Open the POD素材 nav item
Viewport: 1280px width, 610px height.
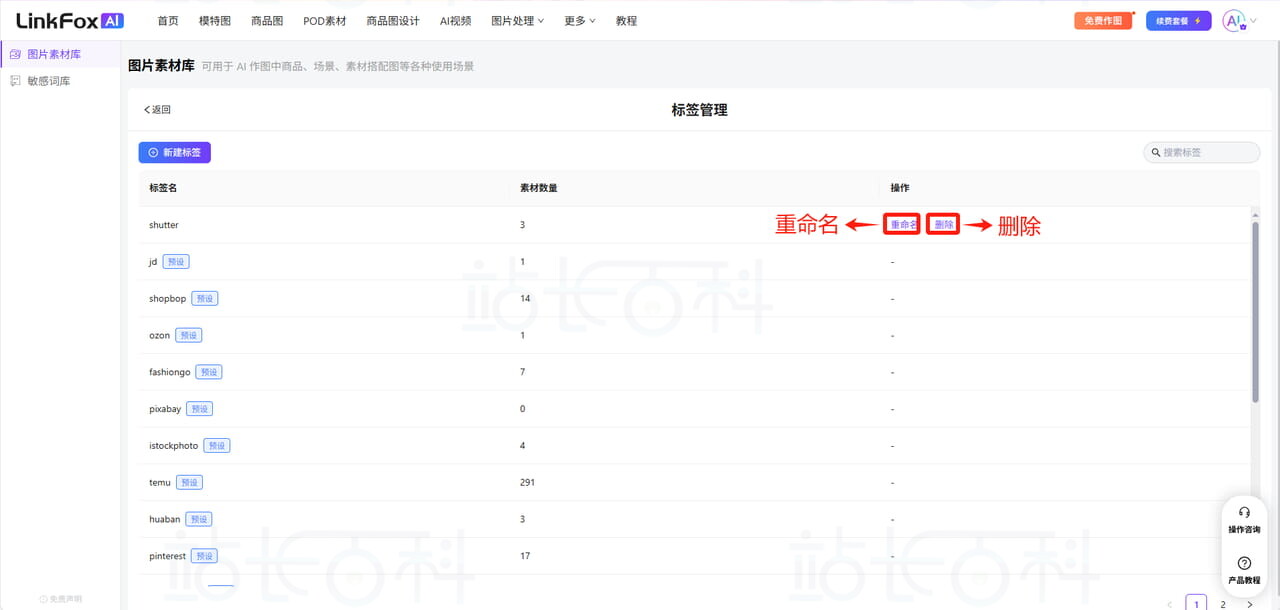point(325,21)
